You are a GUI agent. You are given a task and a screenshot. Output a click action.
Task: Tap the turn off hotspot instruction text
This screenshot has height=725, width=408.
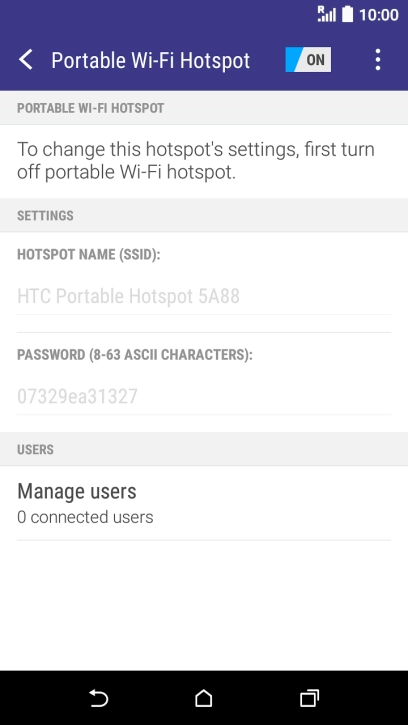[x=196, y=160]
